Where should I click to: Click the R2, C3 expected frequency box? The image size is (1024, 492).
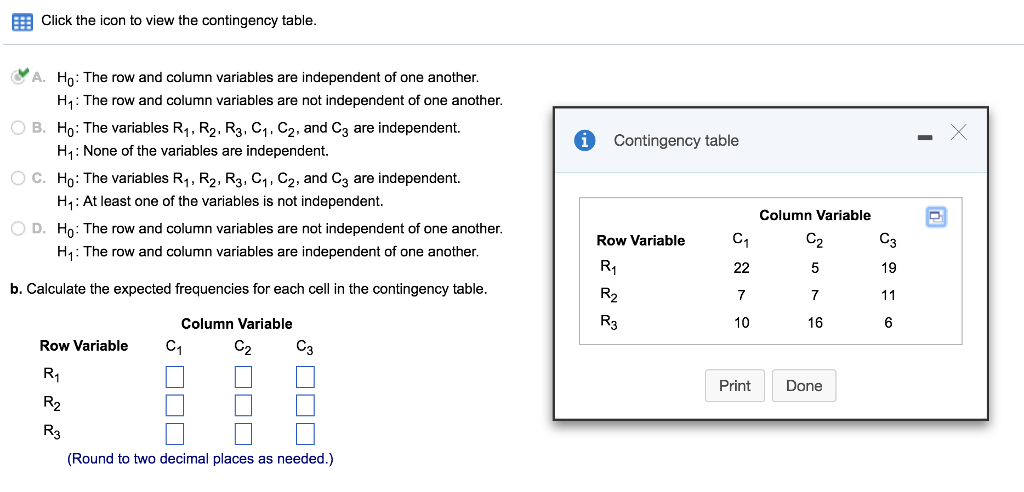tap(305, 406)
